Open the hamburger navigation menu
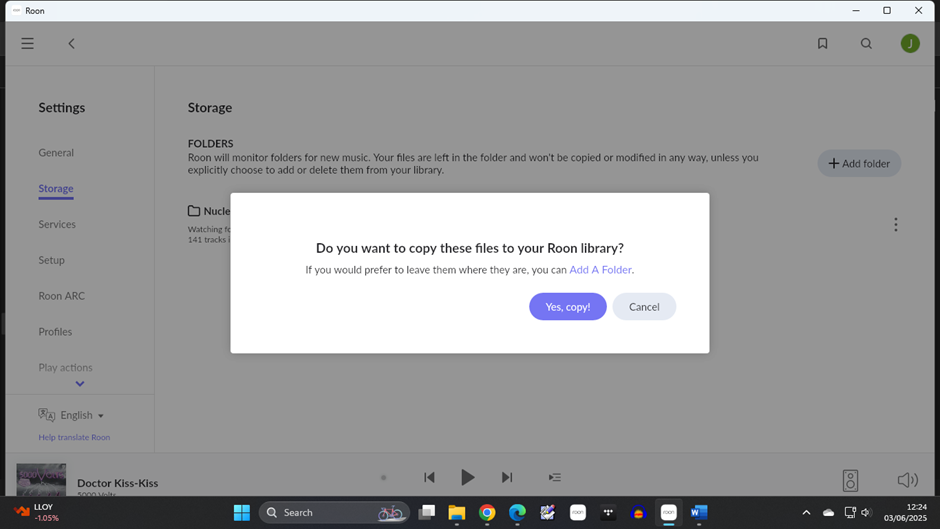This screenshot has width=940, height=529. coord(28,44)
